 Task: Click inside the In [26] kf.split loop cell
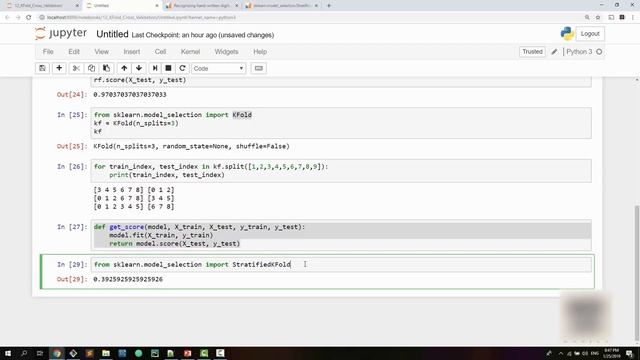tap(341, 171)
